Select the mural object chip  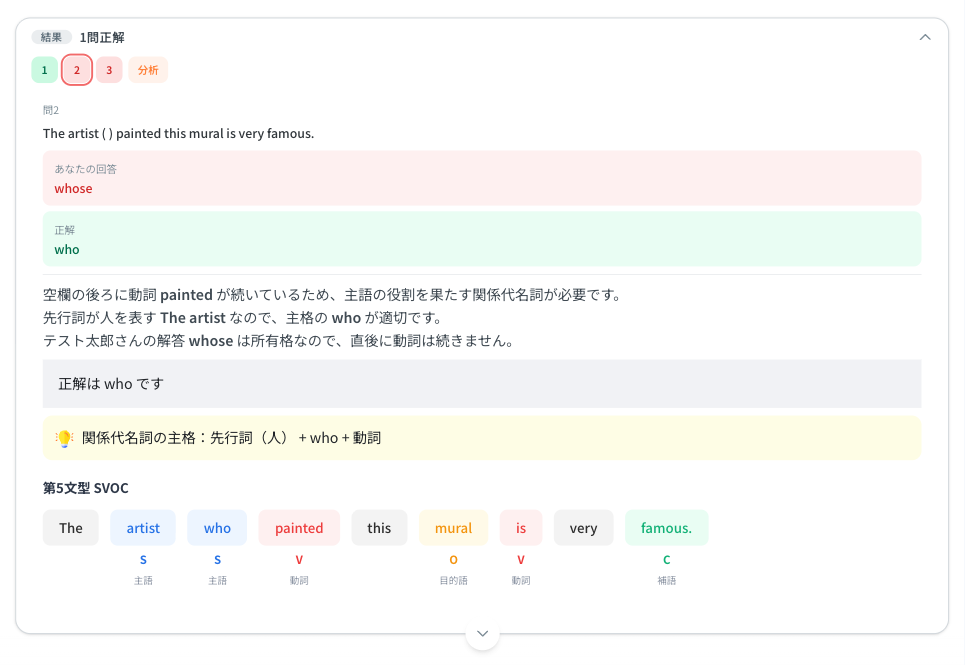453,527
